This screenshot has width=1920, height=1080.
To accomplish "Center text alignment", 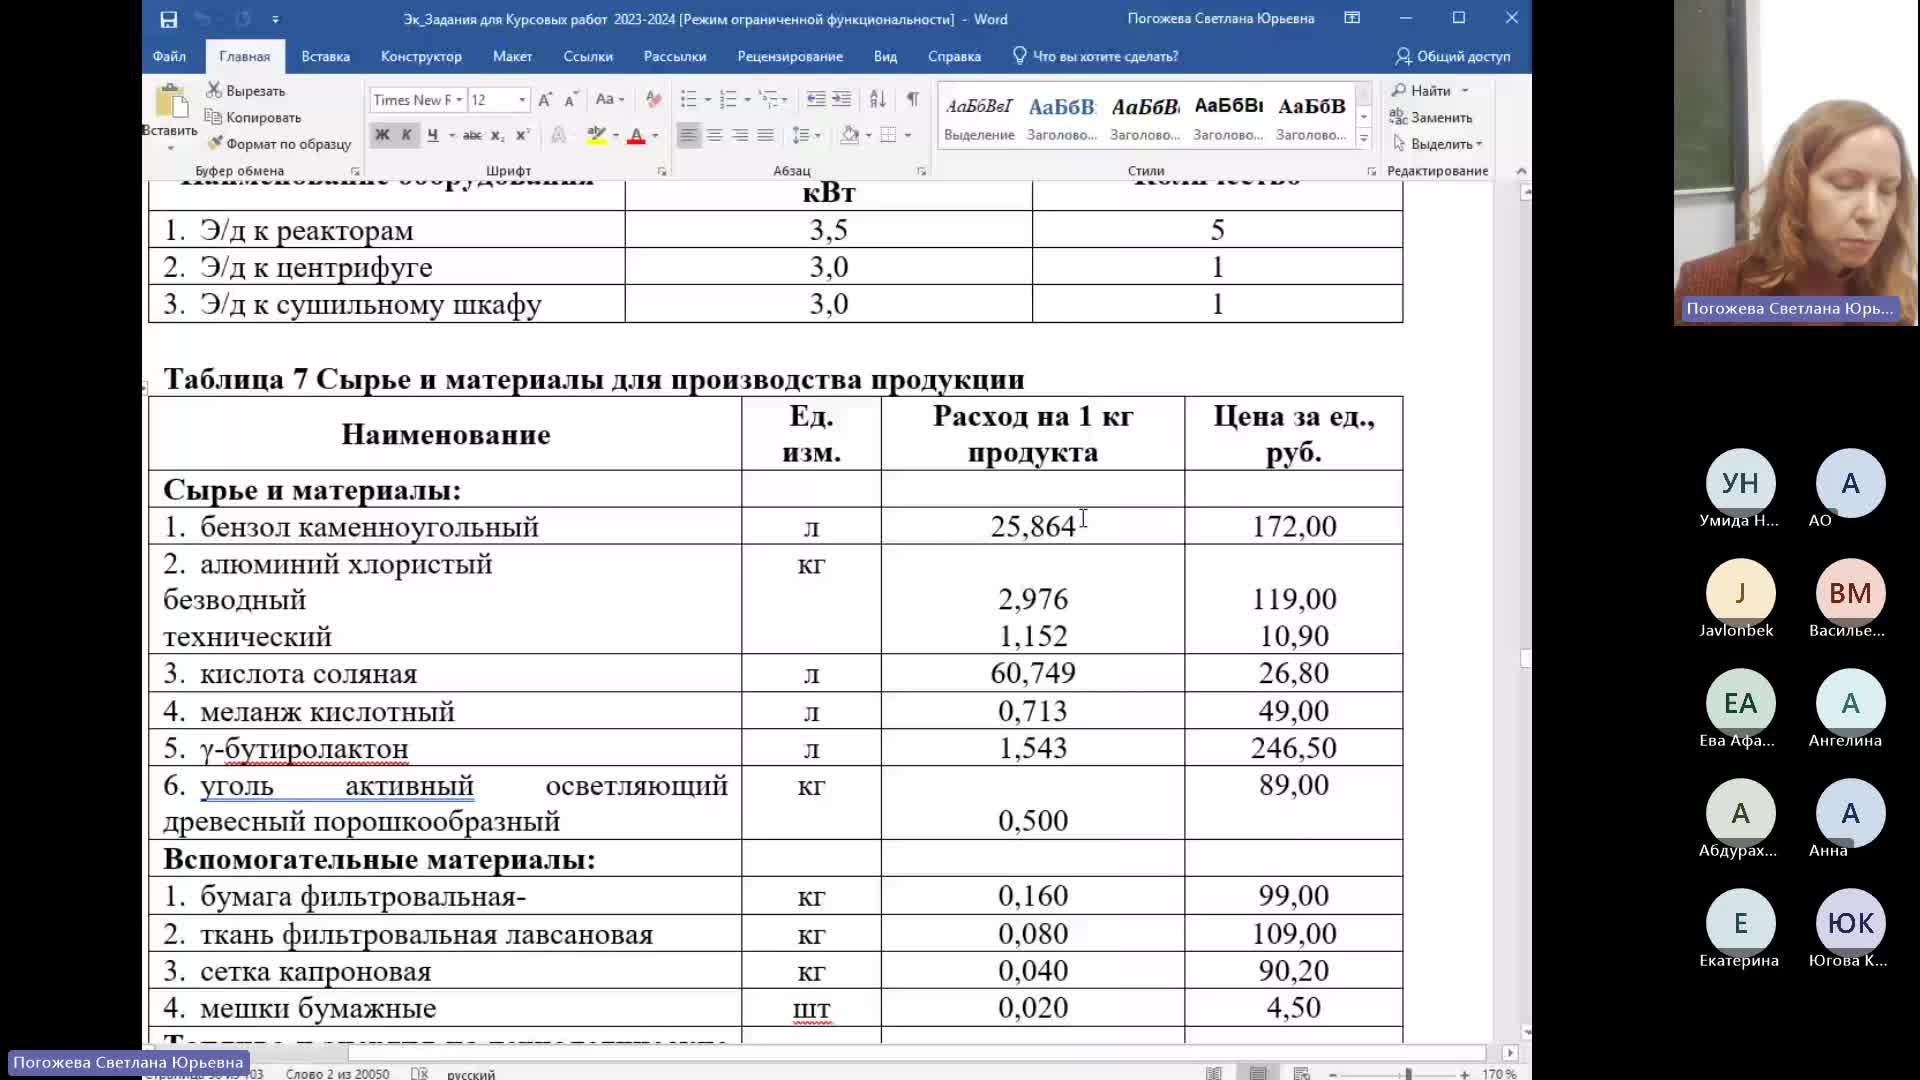I will point(714,135).
